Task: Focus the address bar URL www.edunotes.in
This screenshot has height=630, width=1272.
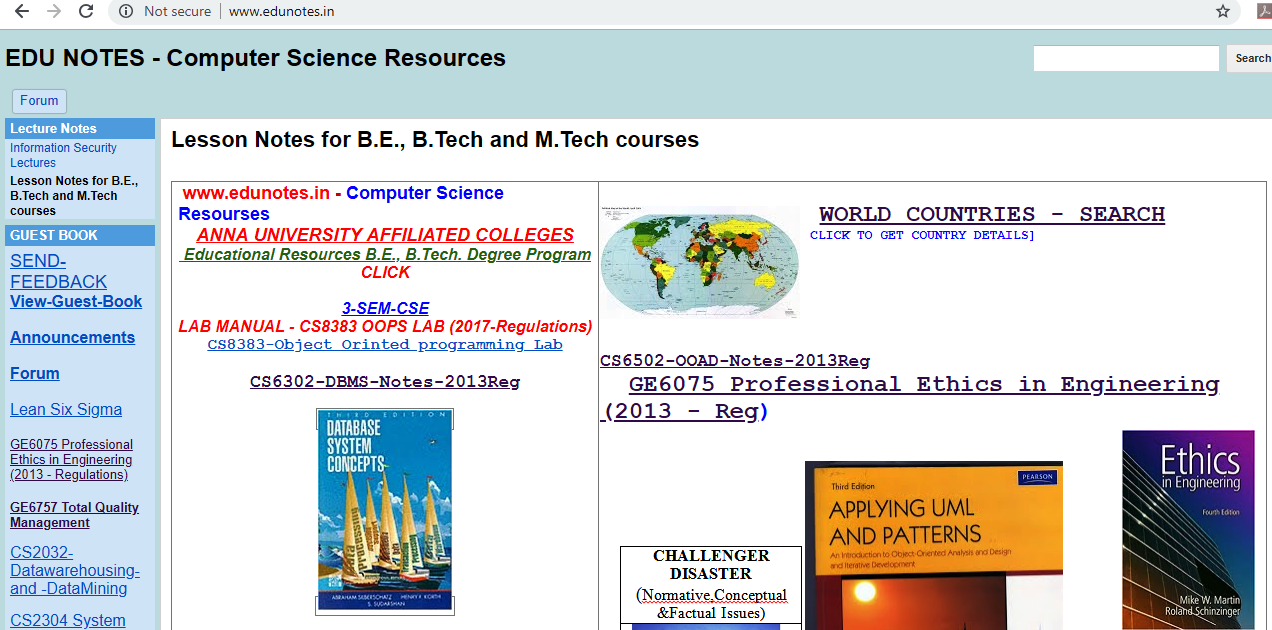Action: 281,11
